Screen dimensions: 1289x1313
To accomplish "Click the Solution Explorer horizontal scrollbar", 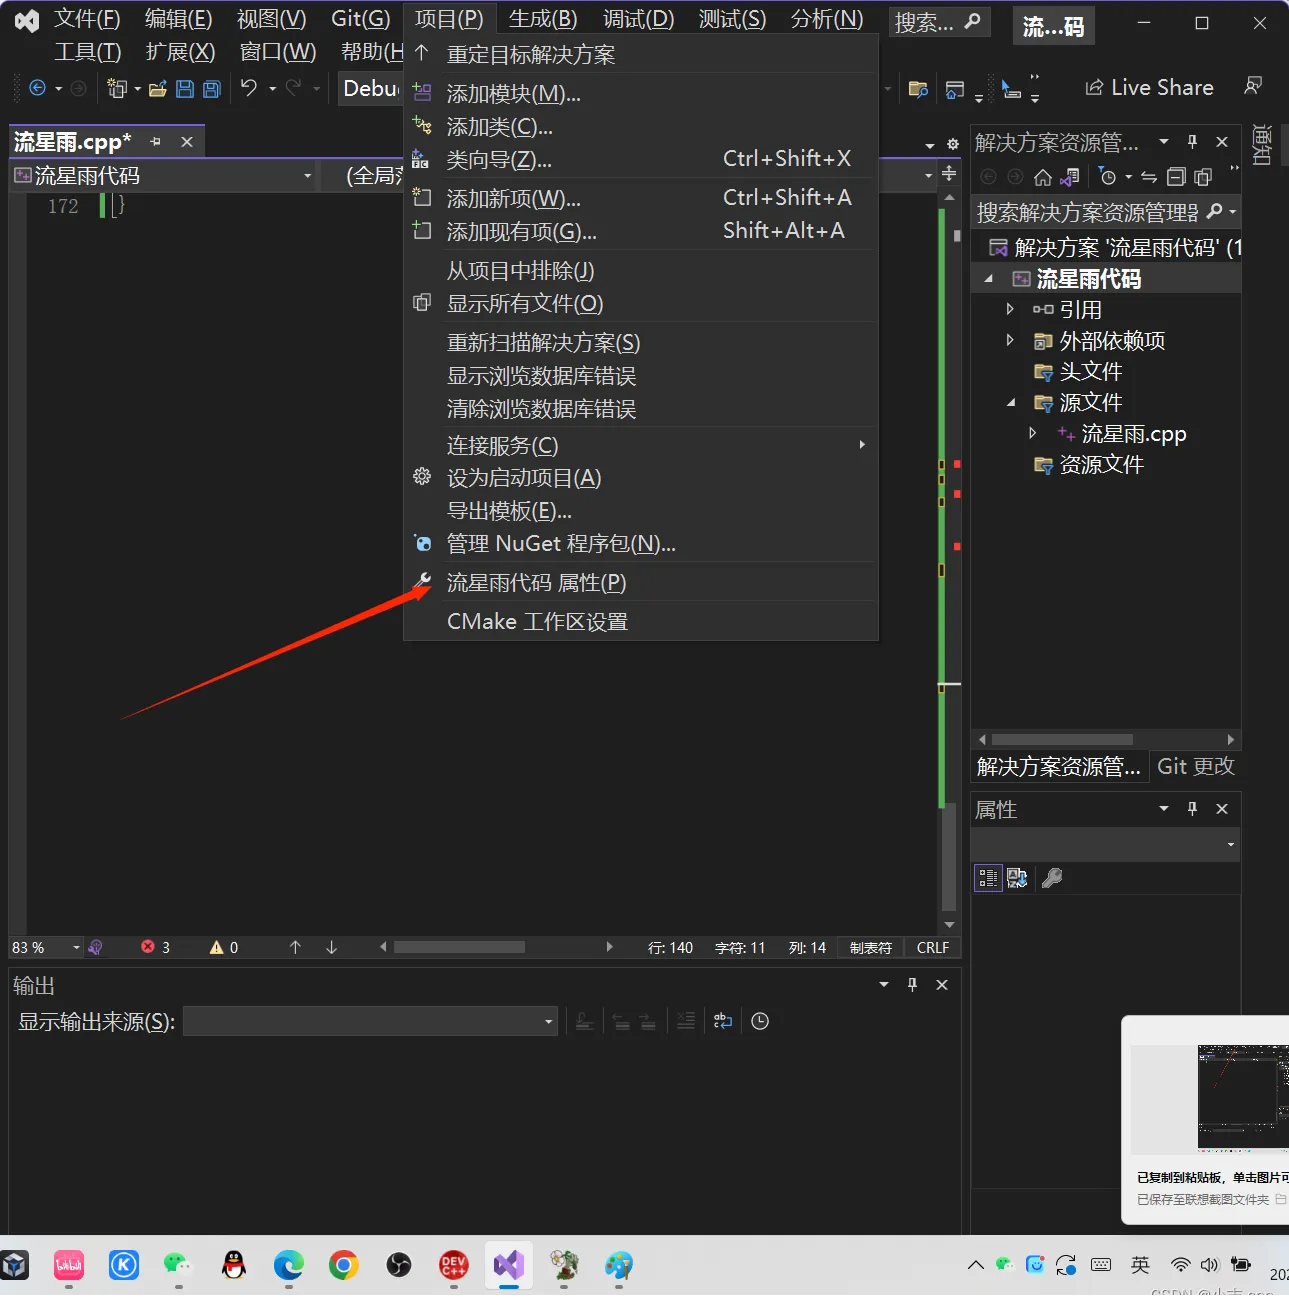I will click(x=1062, y=739).
